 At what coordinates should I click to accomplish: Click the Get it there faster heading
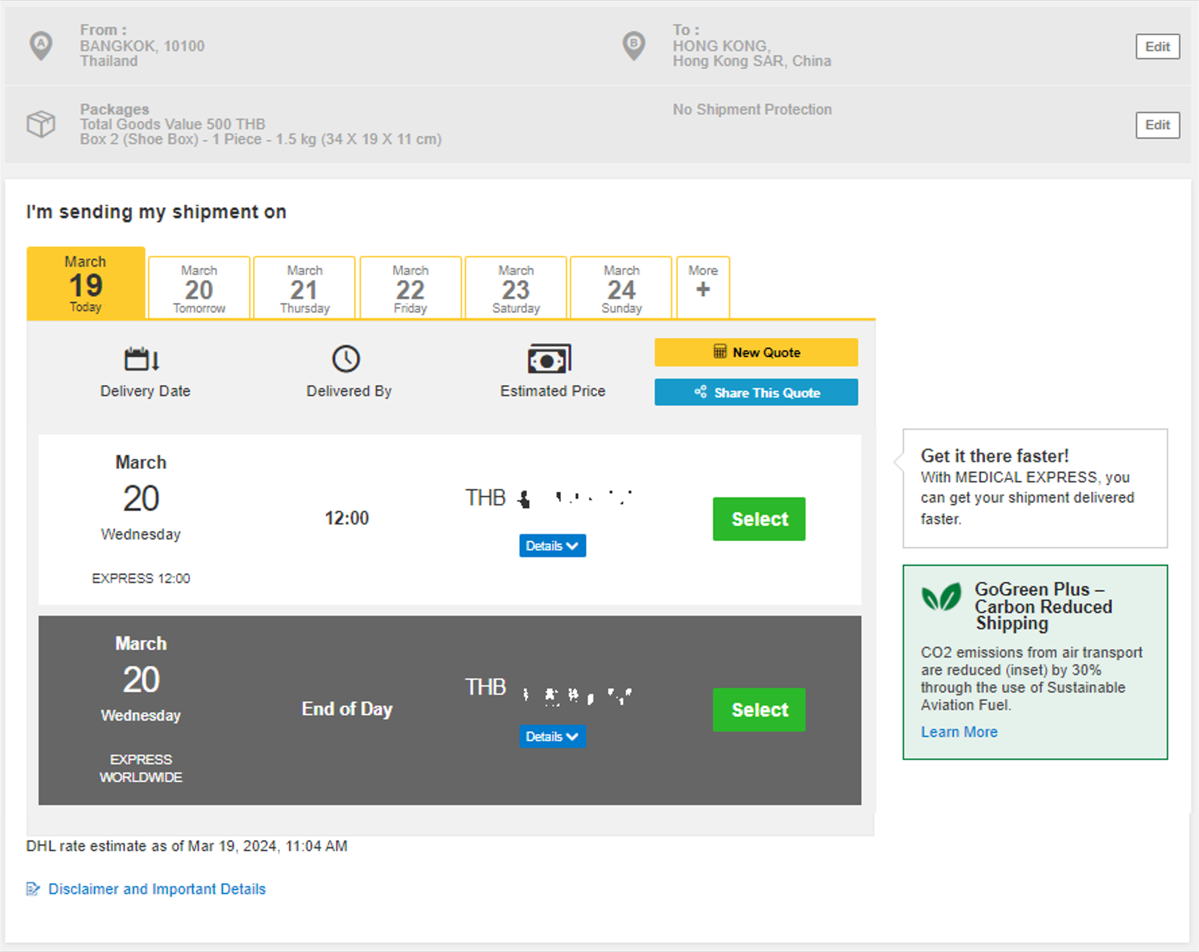pos(994,456)
